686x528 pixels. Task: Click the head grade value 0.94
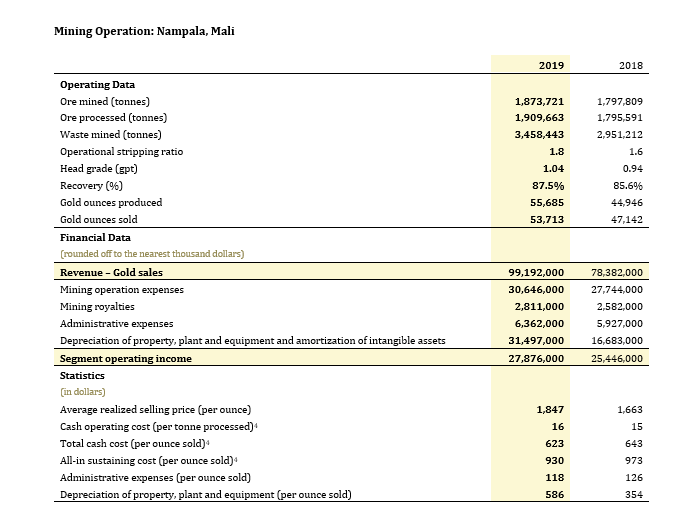(x=633, y=169)
